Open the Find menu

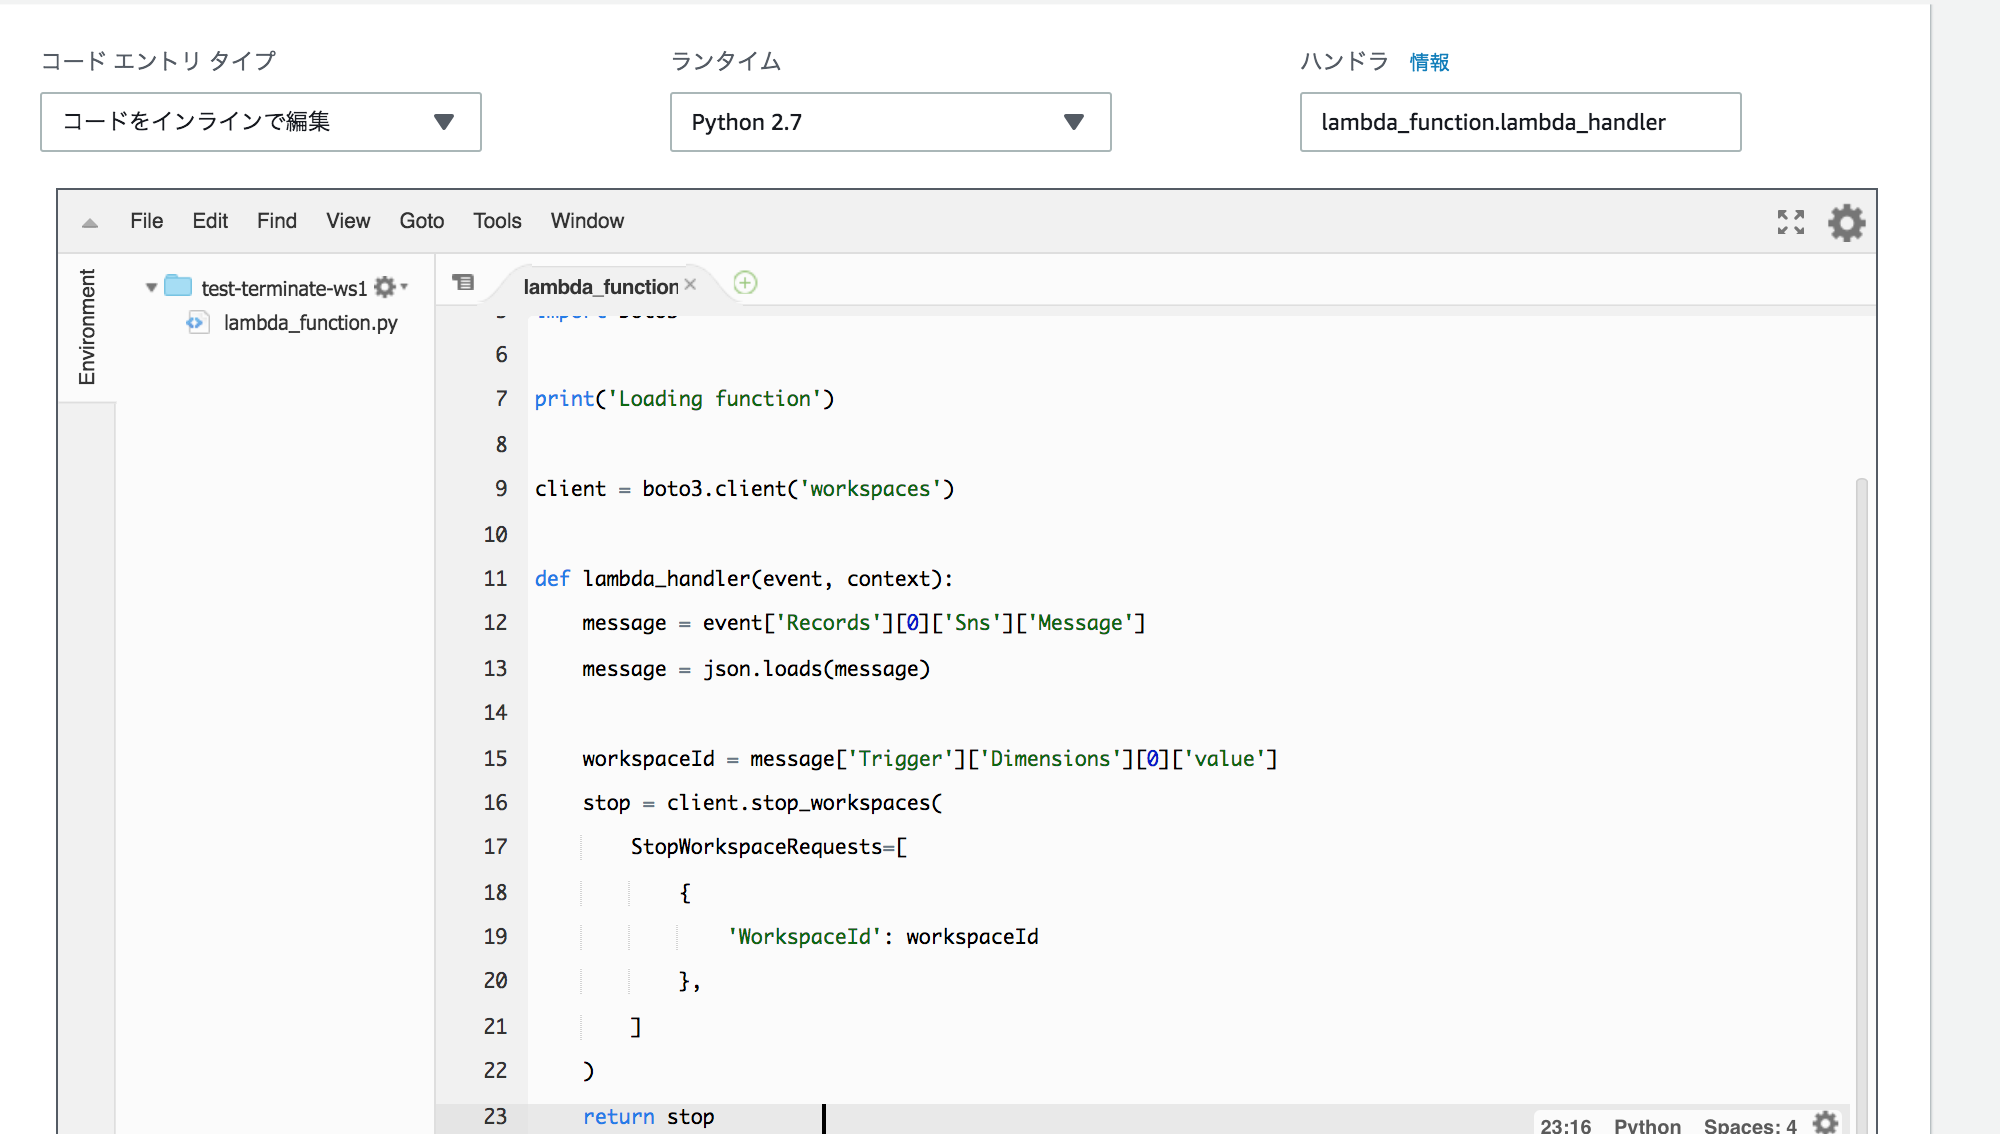(x=277, y=221)
